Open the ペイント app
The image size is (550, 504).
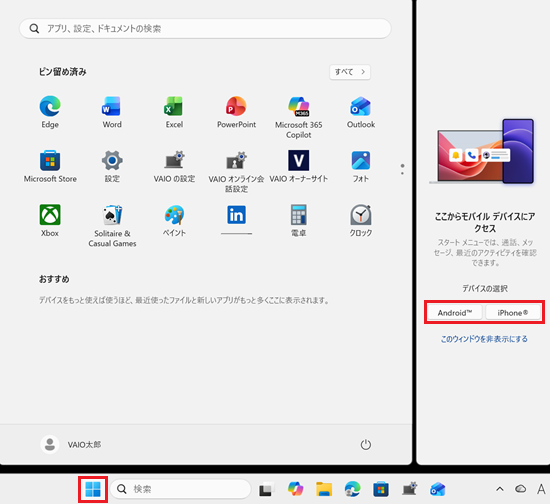click(x=174, y=221)
